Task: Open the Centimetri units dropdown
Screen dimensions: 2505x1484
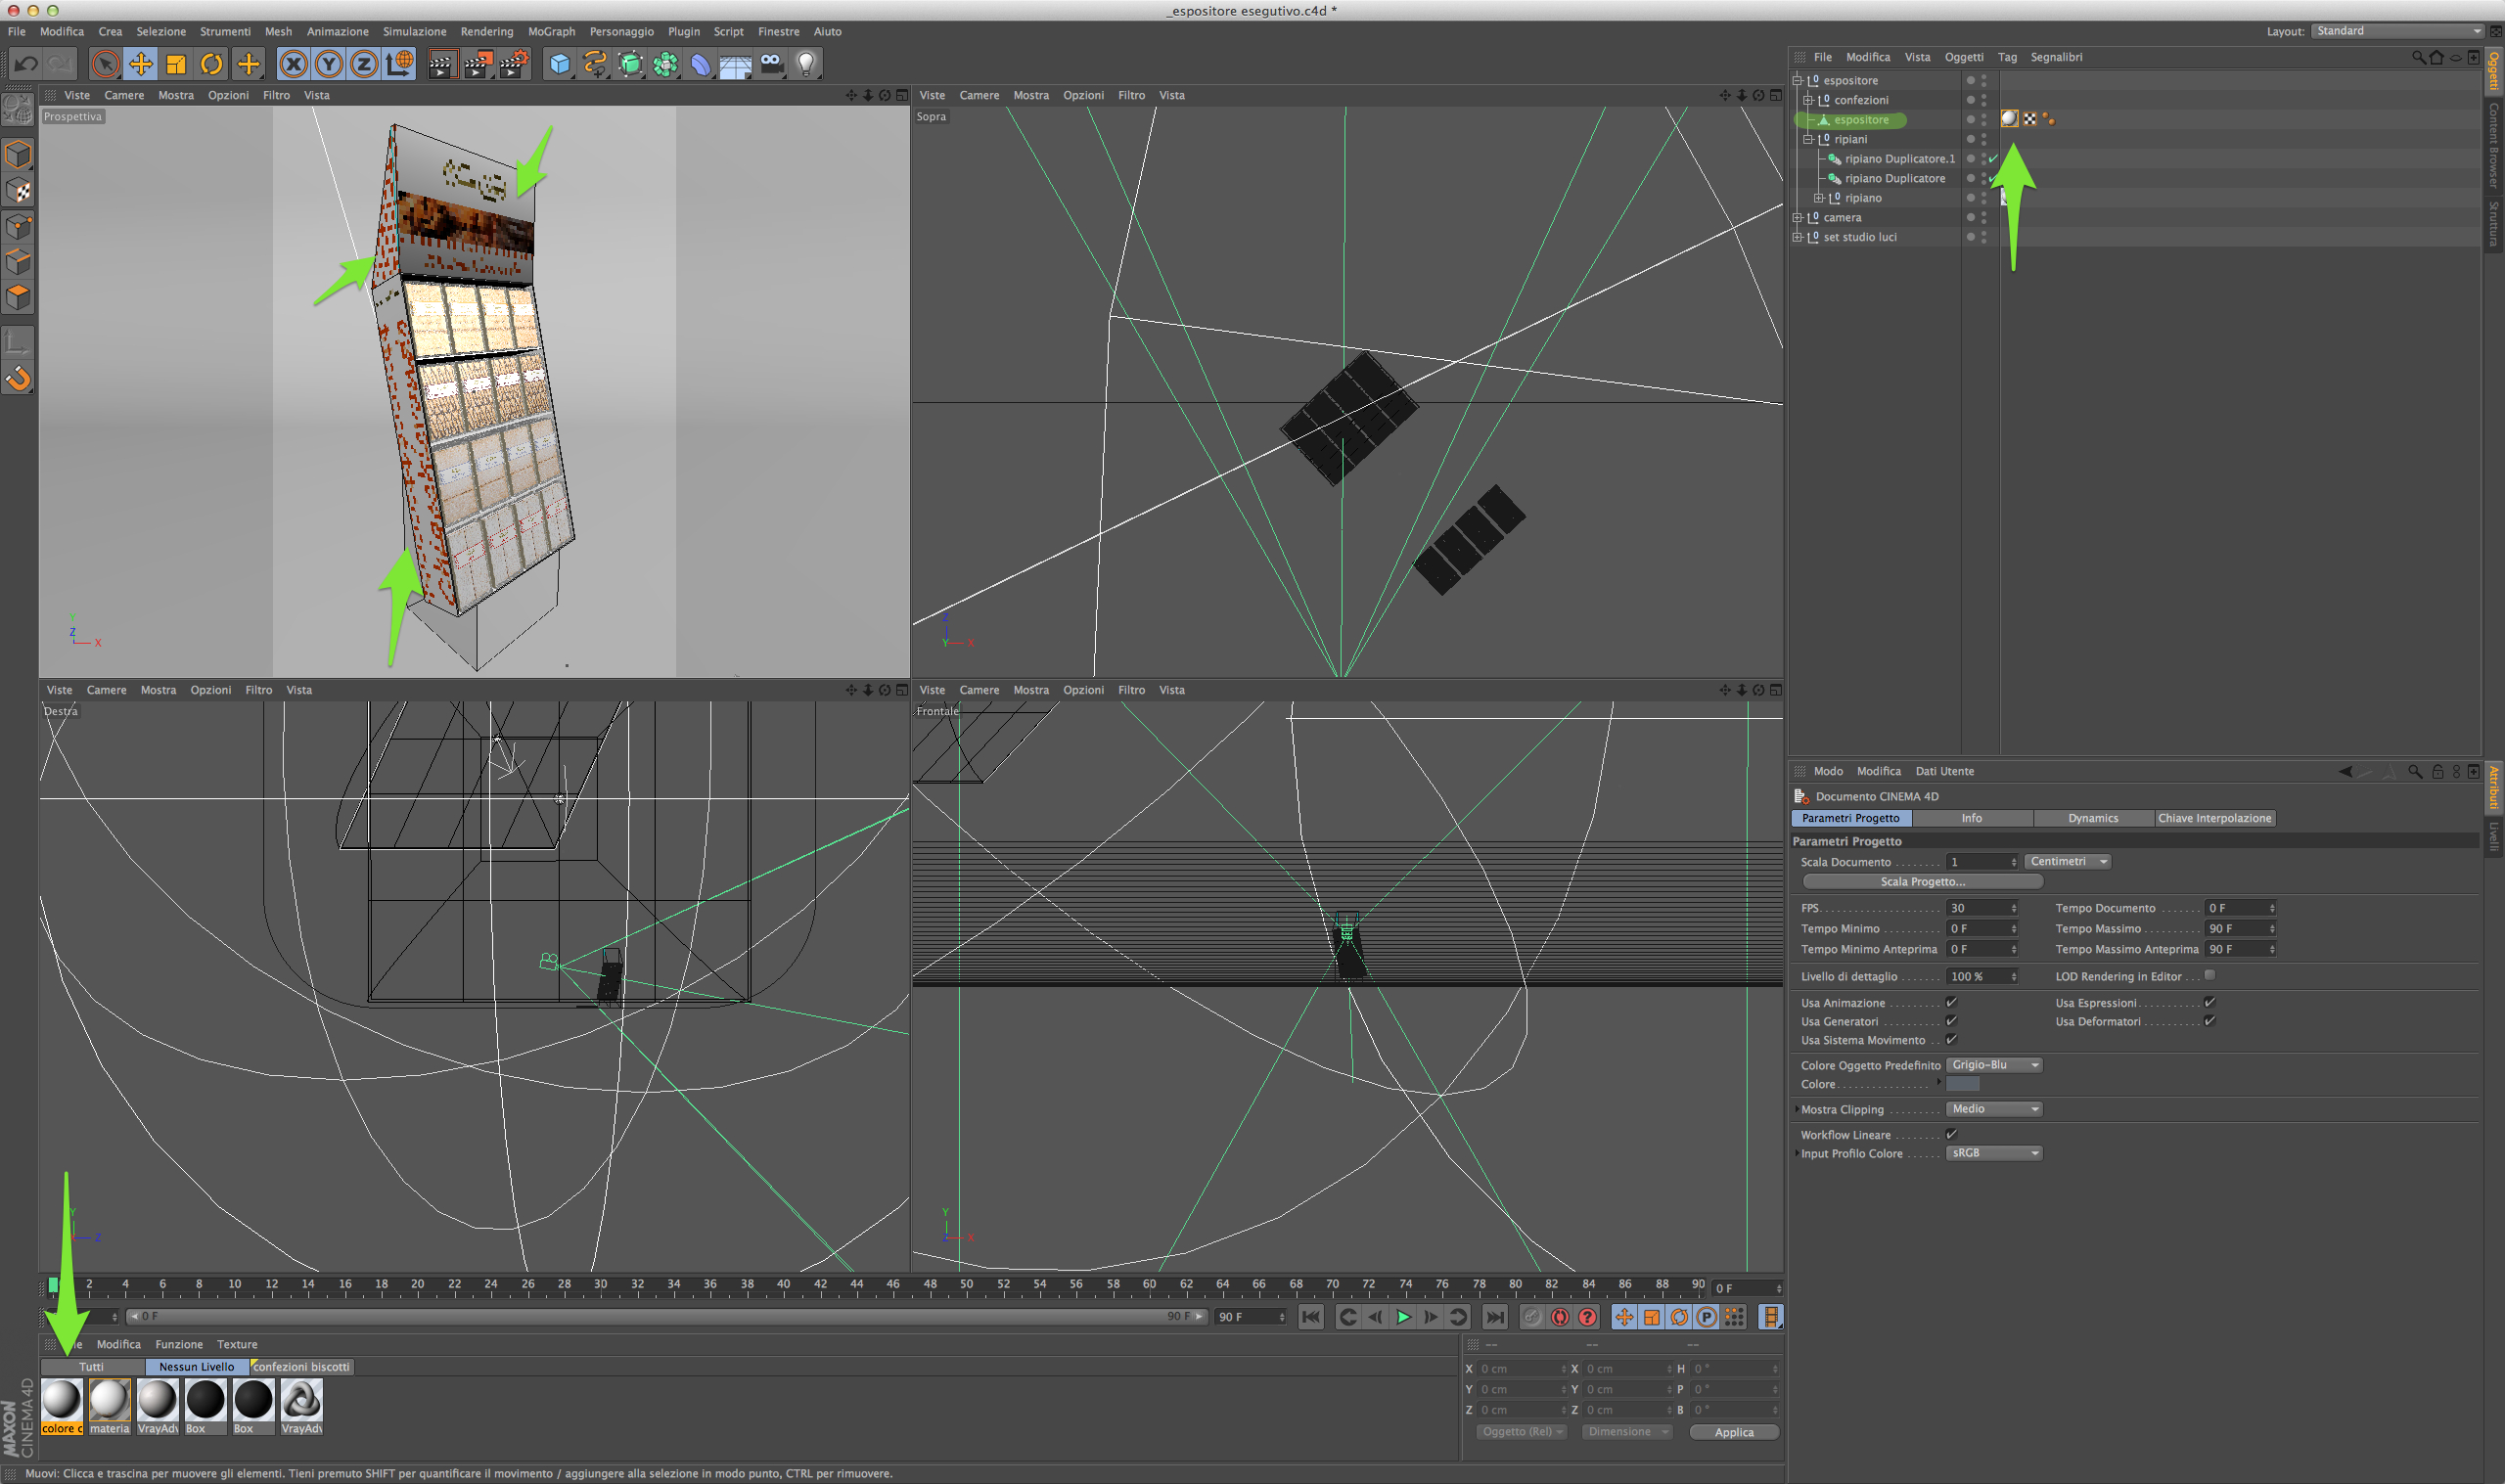Action: pos(2067,861)
